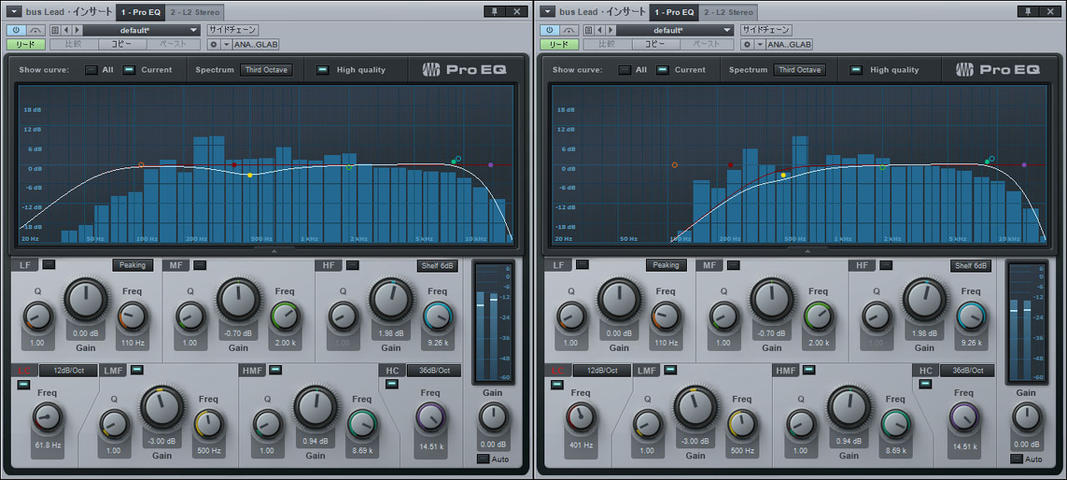The image size is (1067, 480).
Task: Toggle Show curve All in left window
Action: pos(91,69)
